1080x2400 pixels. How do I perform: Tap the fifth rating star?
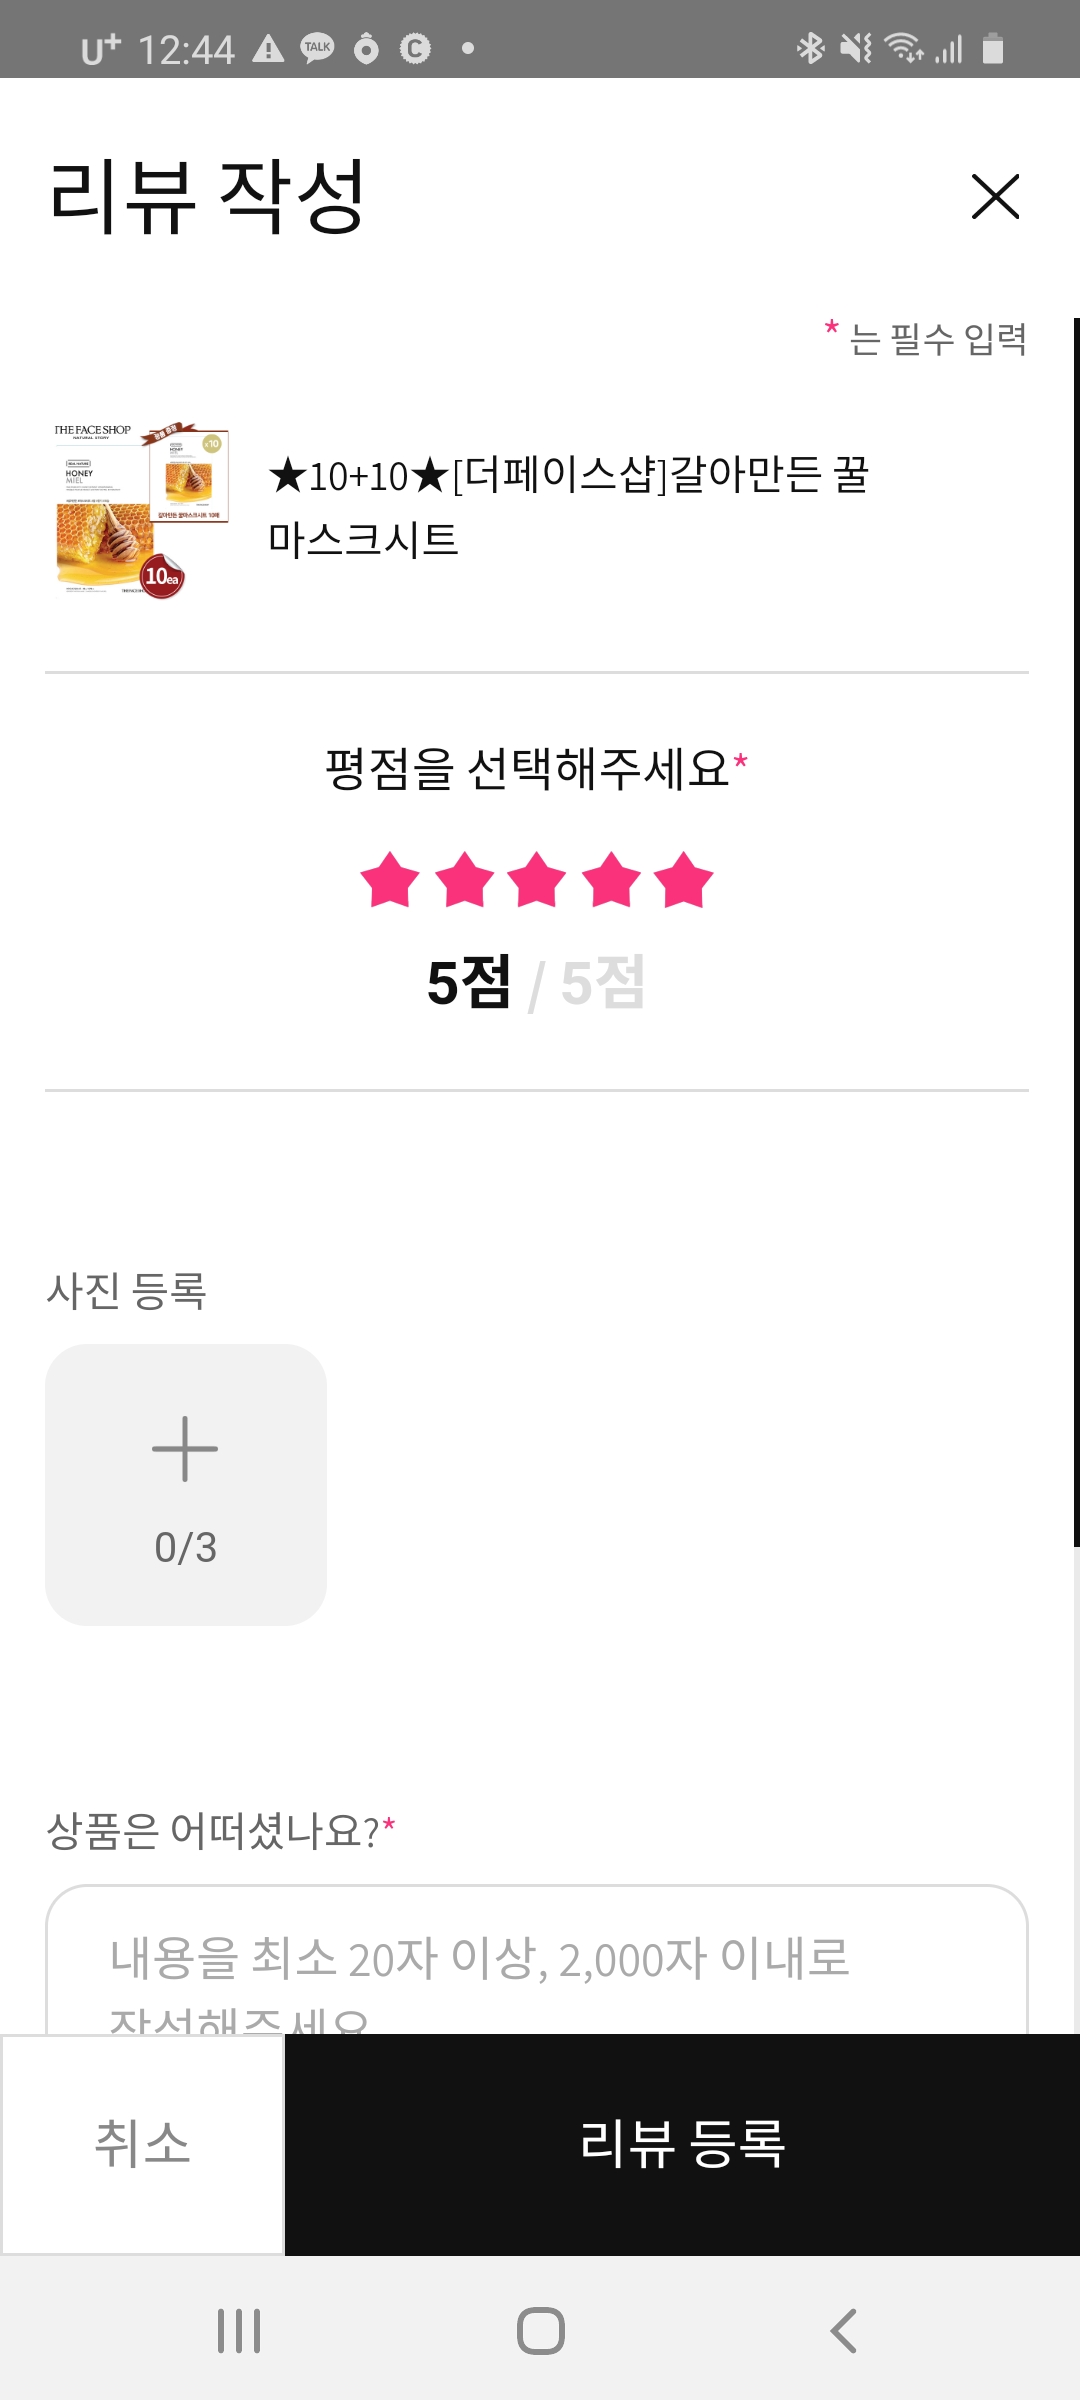pos(684,880)
